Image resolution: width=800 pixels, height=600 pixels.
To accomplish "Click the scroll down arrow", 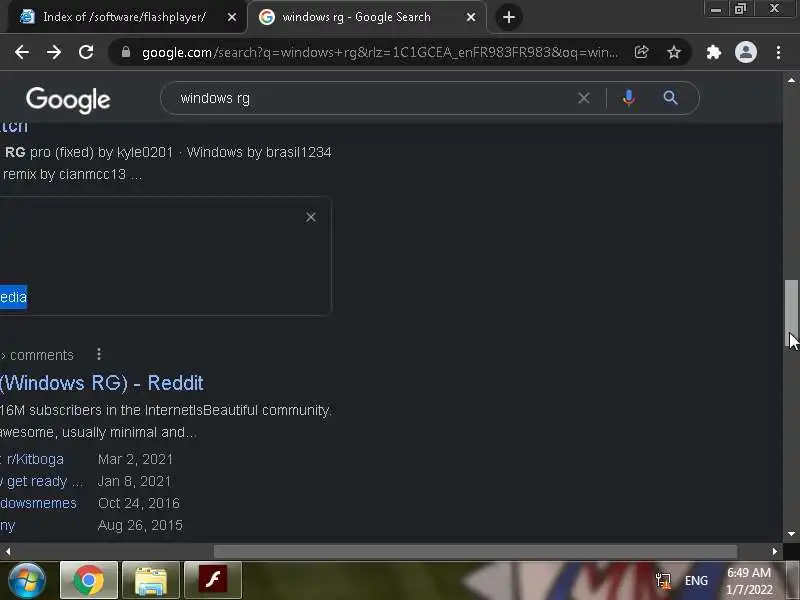I will click(791, 534).
